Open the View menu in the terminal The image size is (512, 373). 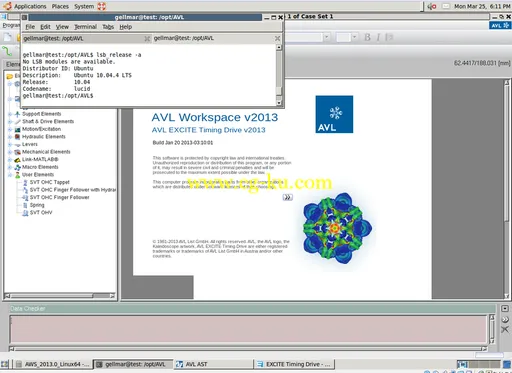(x=62, y=27)
